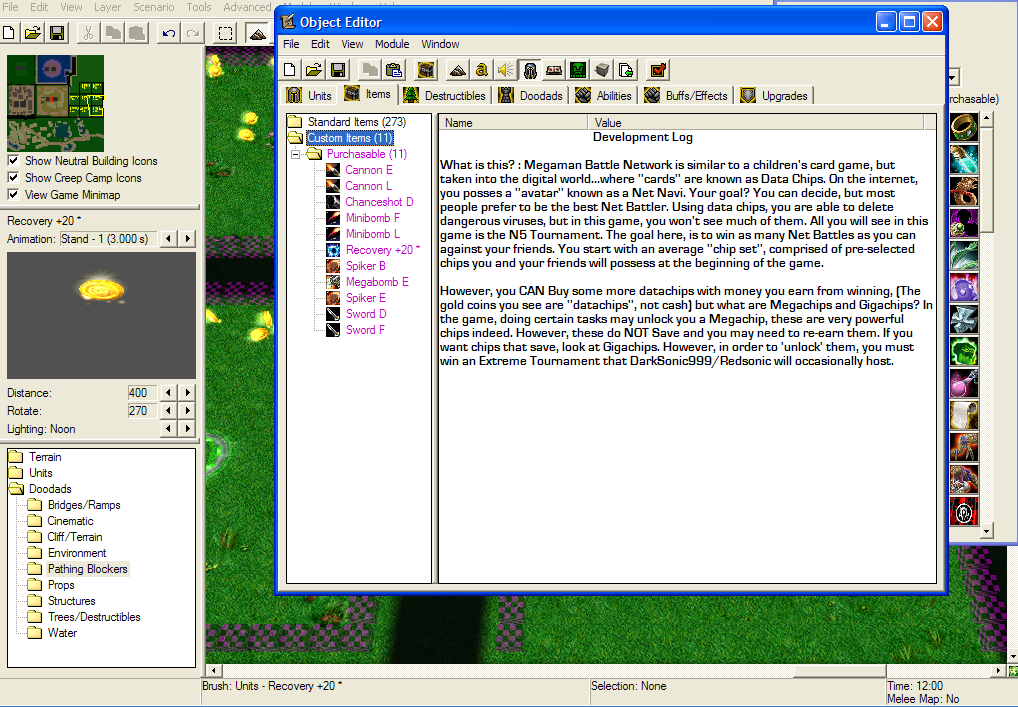
Task: Click next Lighting arrow beside Noon
Action: pyautogui.click(x=188, y=428)
